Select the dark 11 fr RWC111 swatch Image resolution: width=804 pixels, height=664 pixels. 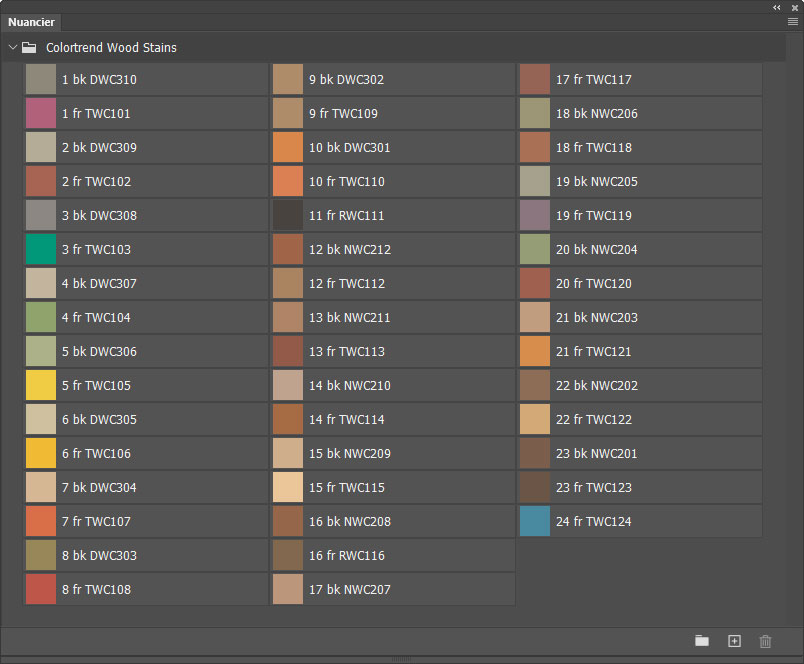click(288, 215)
